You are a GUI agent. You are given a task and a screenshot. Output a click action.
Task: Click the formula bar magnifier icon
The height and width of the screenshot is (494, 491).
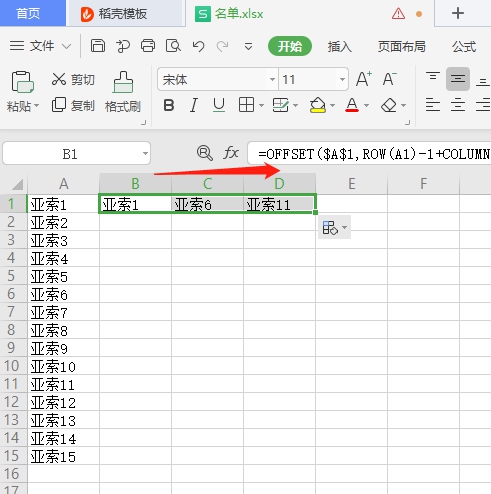tap(204, 153)
